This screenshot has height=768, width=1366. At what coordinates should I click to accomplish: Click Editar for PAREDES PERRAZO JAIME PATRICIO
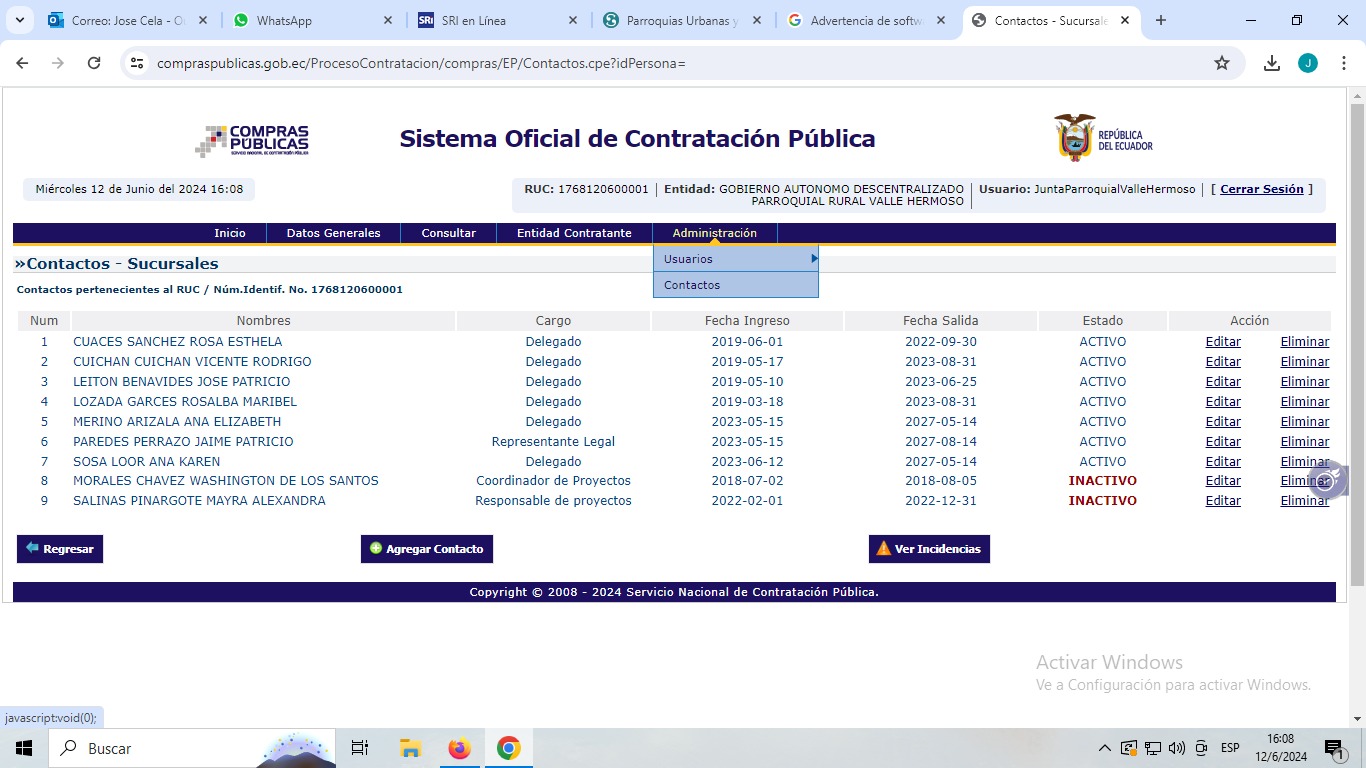tap(1222, 441)
